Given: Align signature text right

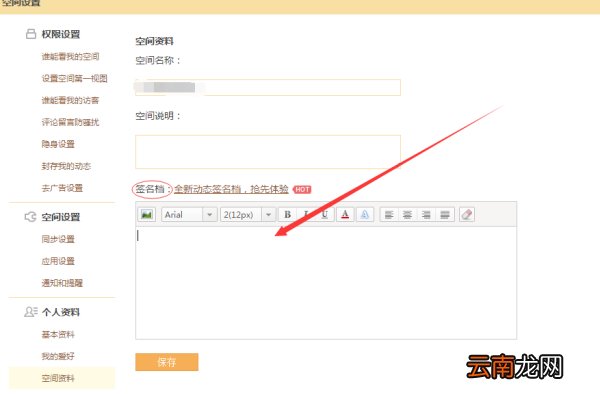Looking at the screenshot, I should coord(426,214).
